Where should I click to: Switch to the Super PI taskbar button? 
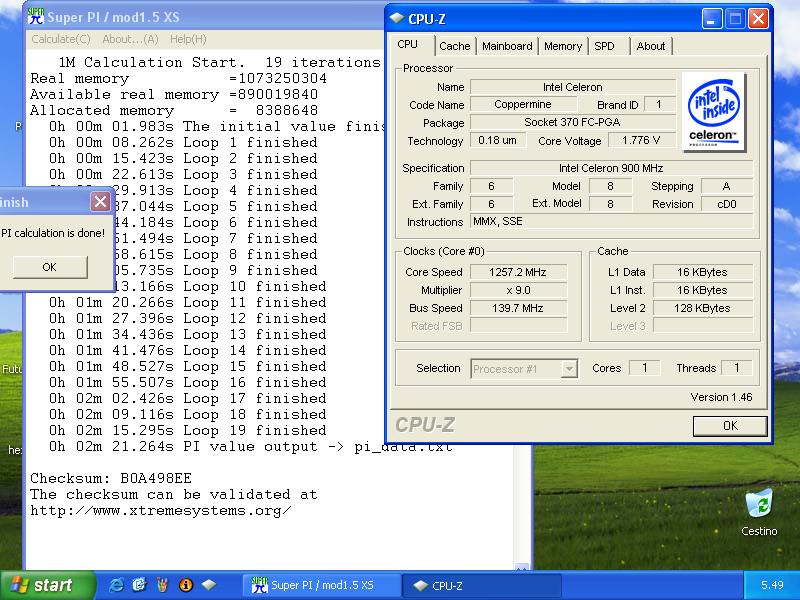[x=321, y=585]
